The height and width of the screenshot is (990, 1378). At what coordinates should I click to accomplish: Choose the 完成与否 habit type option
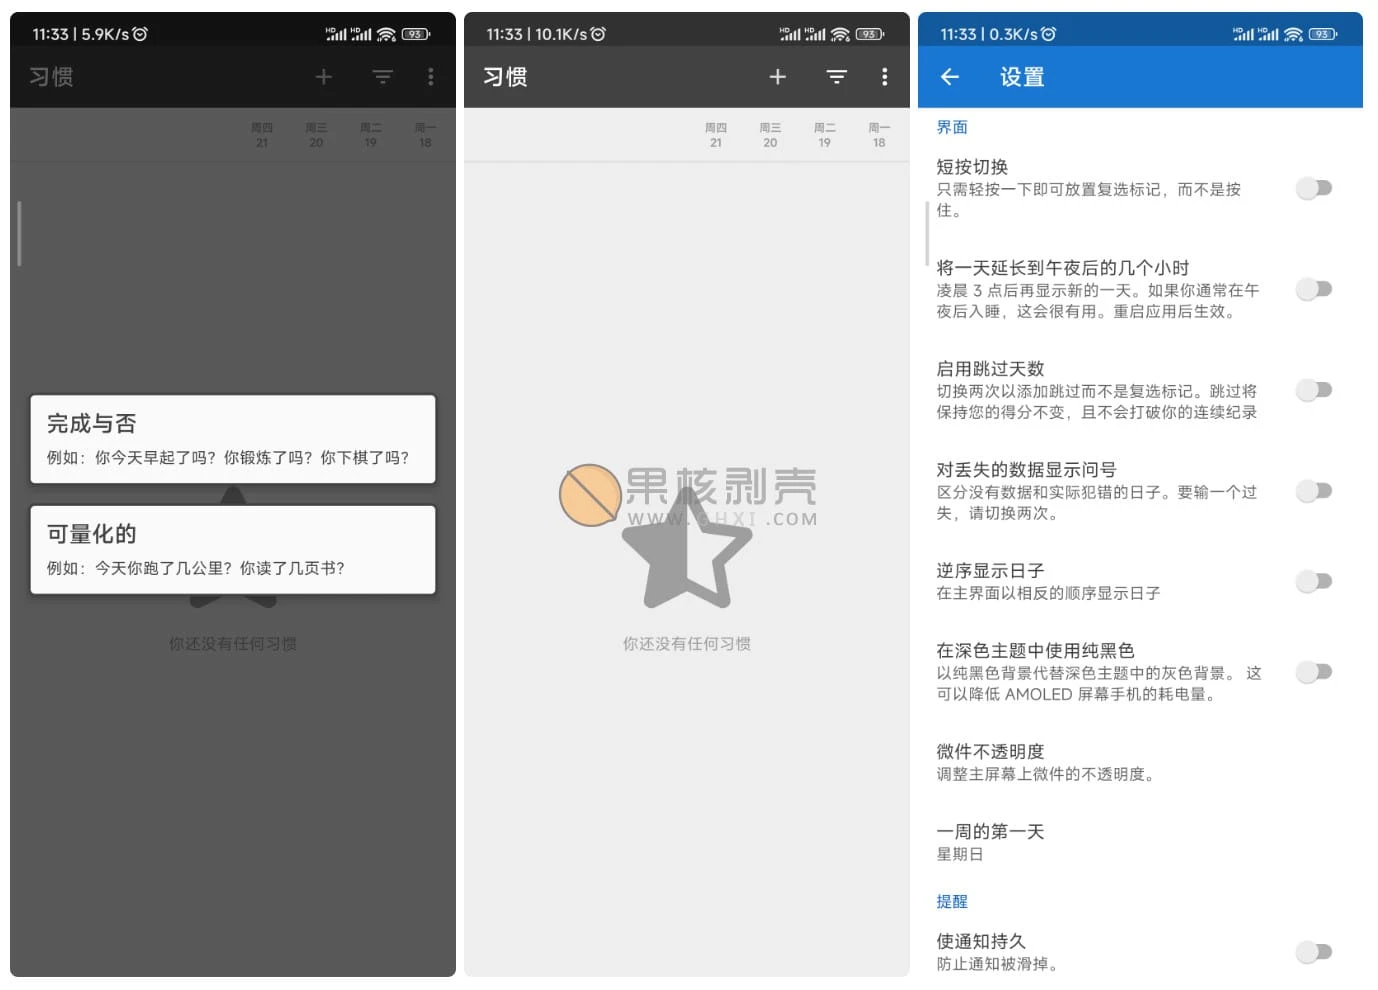point(233,439)
